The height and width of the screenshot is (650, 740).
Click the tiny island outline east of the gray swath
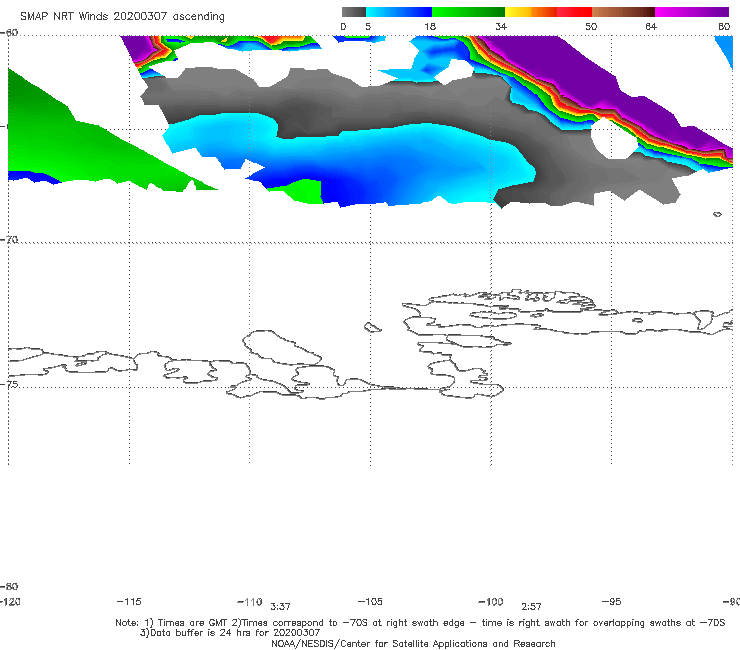tap(717, 214)
